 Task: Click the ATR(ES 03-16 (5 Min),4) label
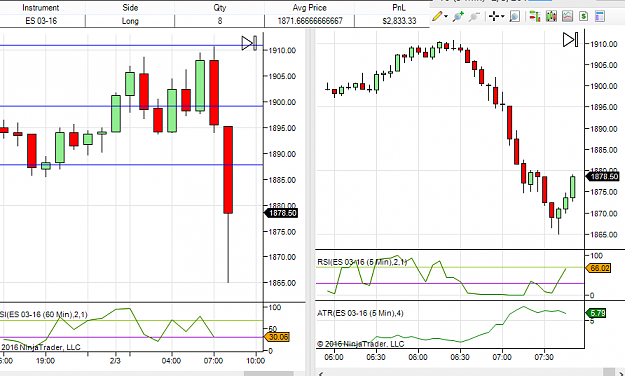click(x=360, y=313)
